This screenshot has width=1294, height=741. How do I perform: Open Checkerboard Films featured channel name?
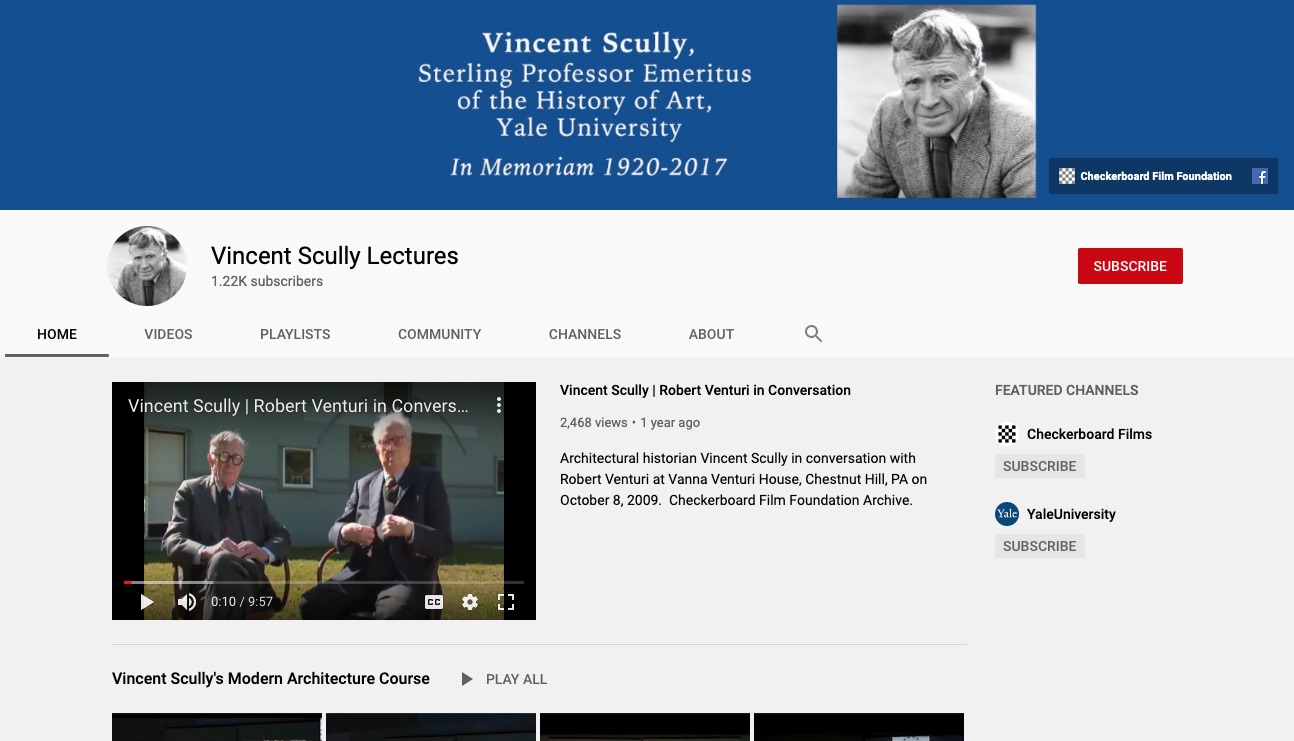1089,434
